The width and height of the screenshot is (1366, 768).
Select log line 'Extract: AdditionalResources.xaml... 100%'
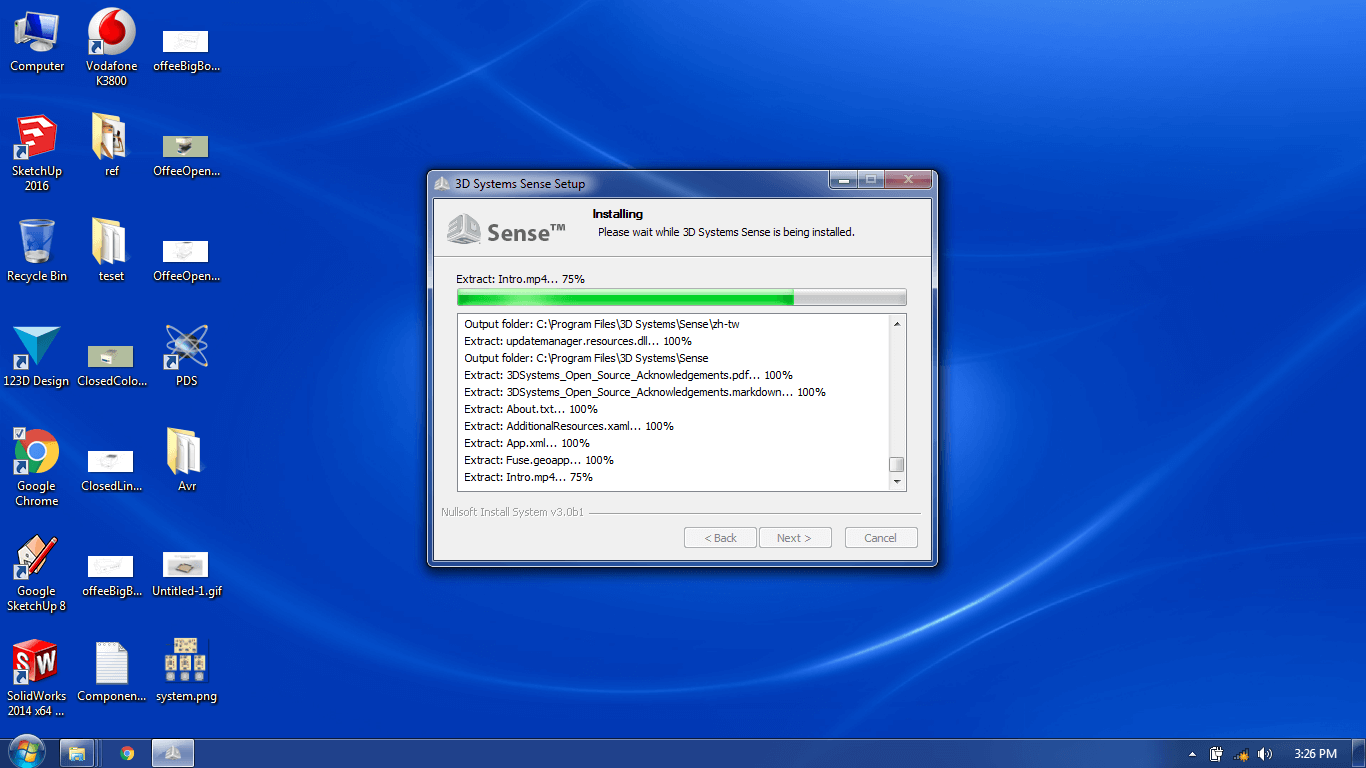[569, 426]
